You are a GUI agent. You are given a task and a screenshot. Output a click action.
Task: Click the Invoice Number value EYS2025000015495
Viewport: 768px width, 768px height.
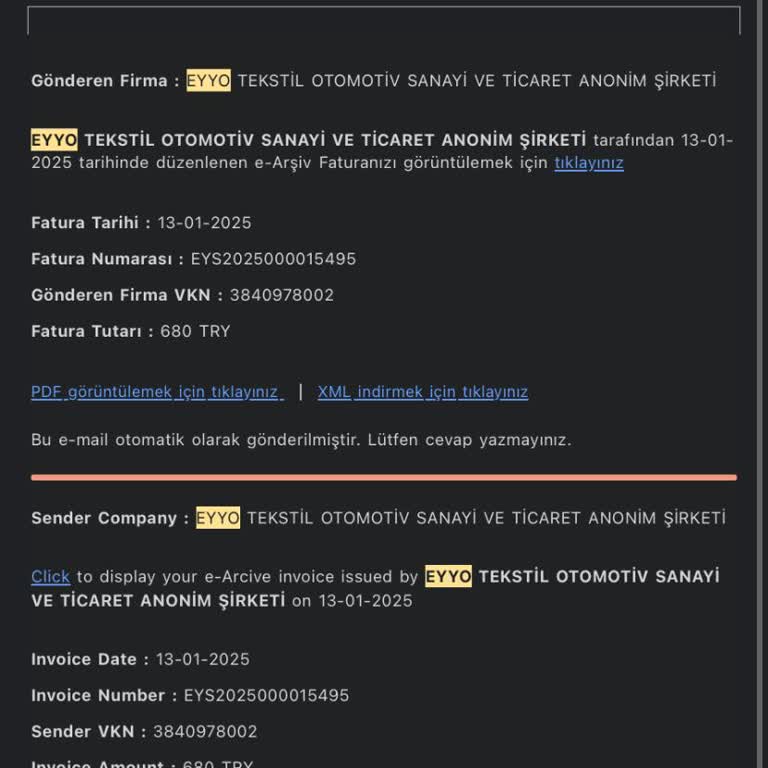(x=266, y=696)
